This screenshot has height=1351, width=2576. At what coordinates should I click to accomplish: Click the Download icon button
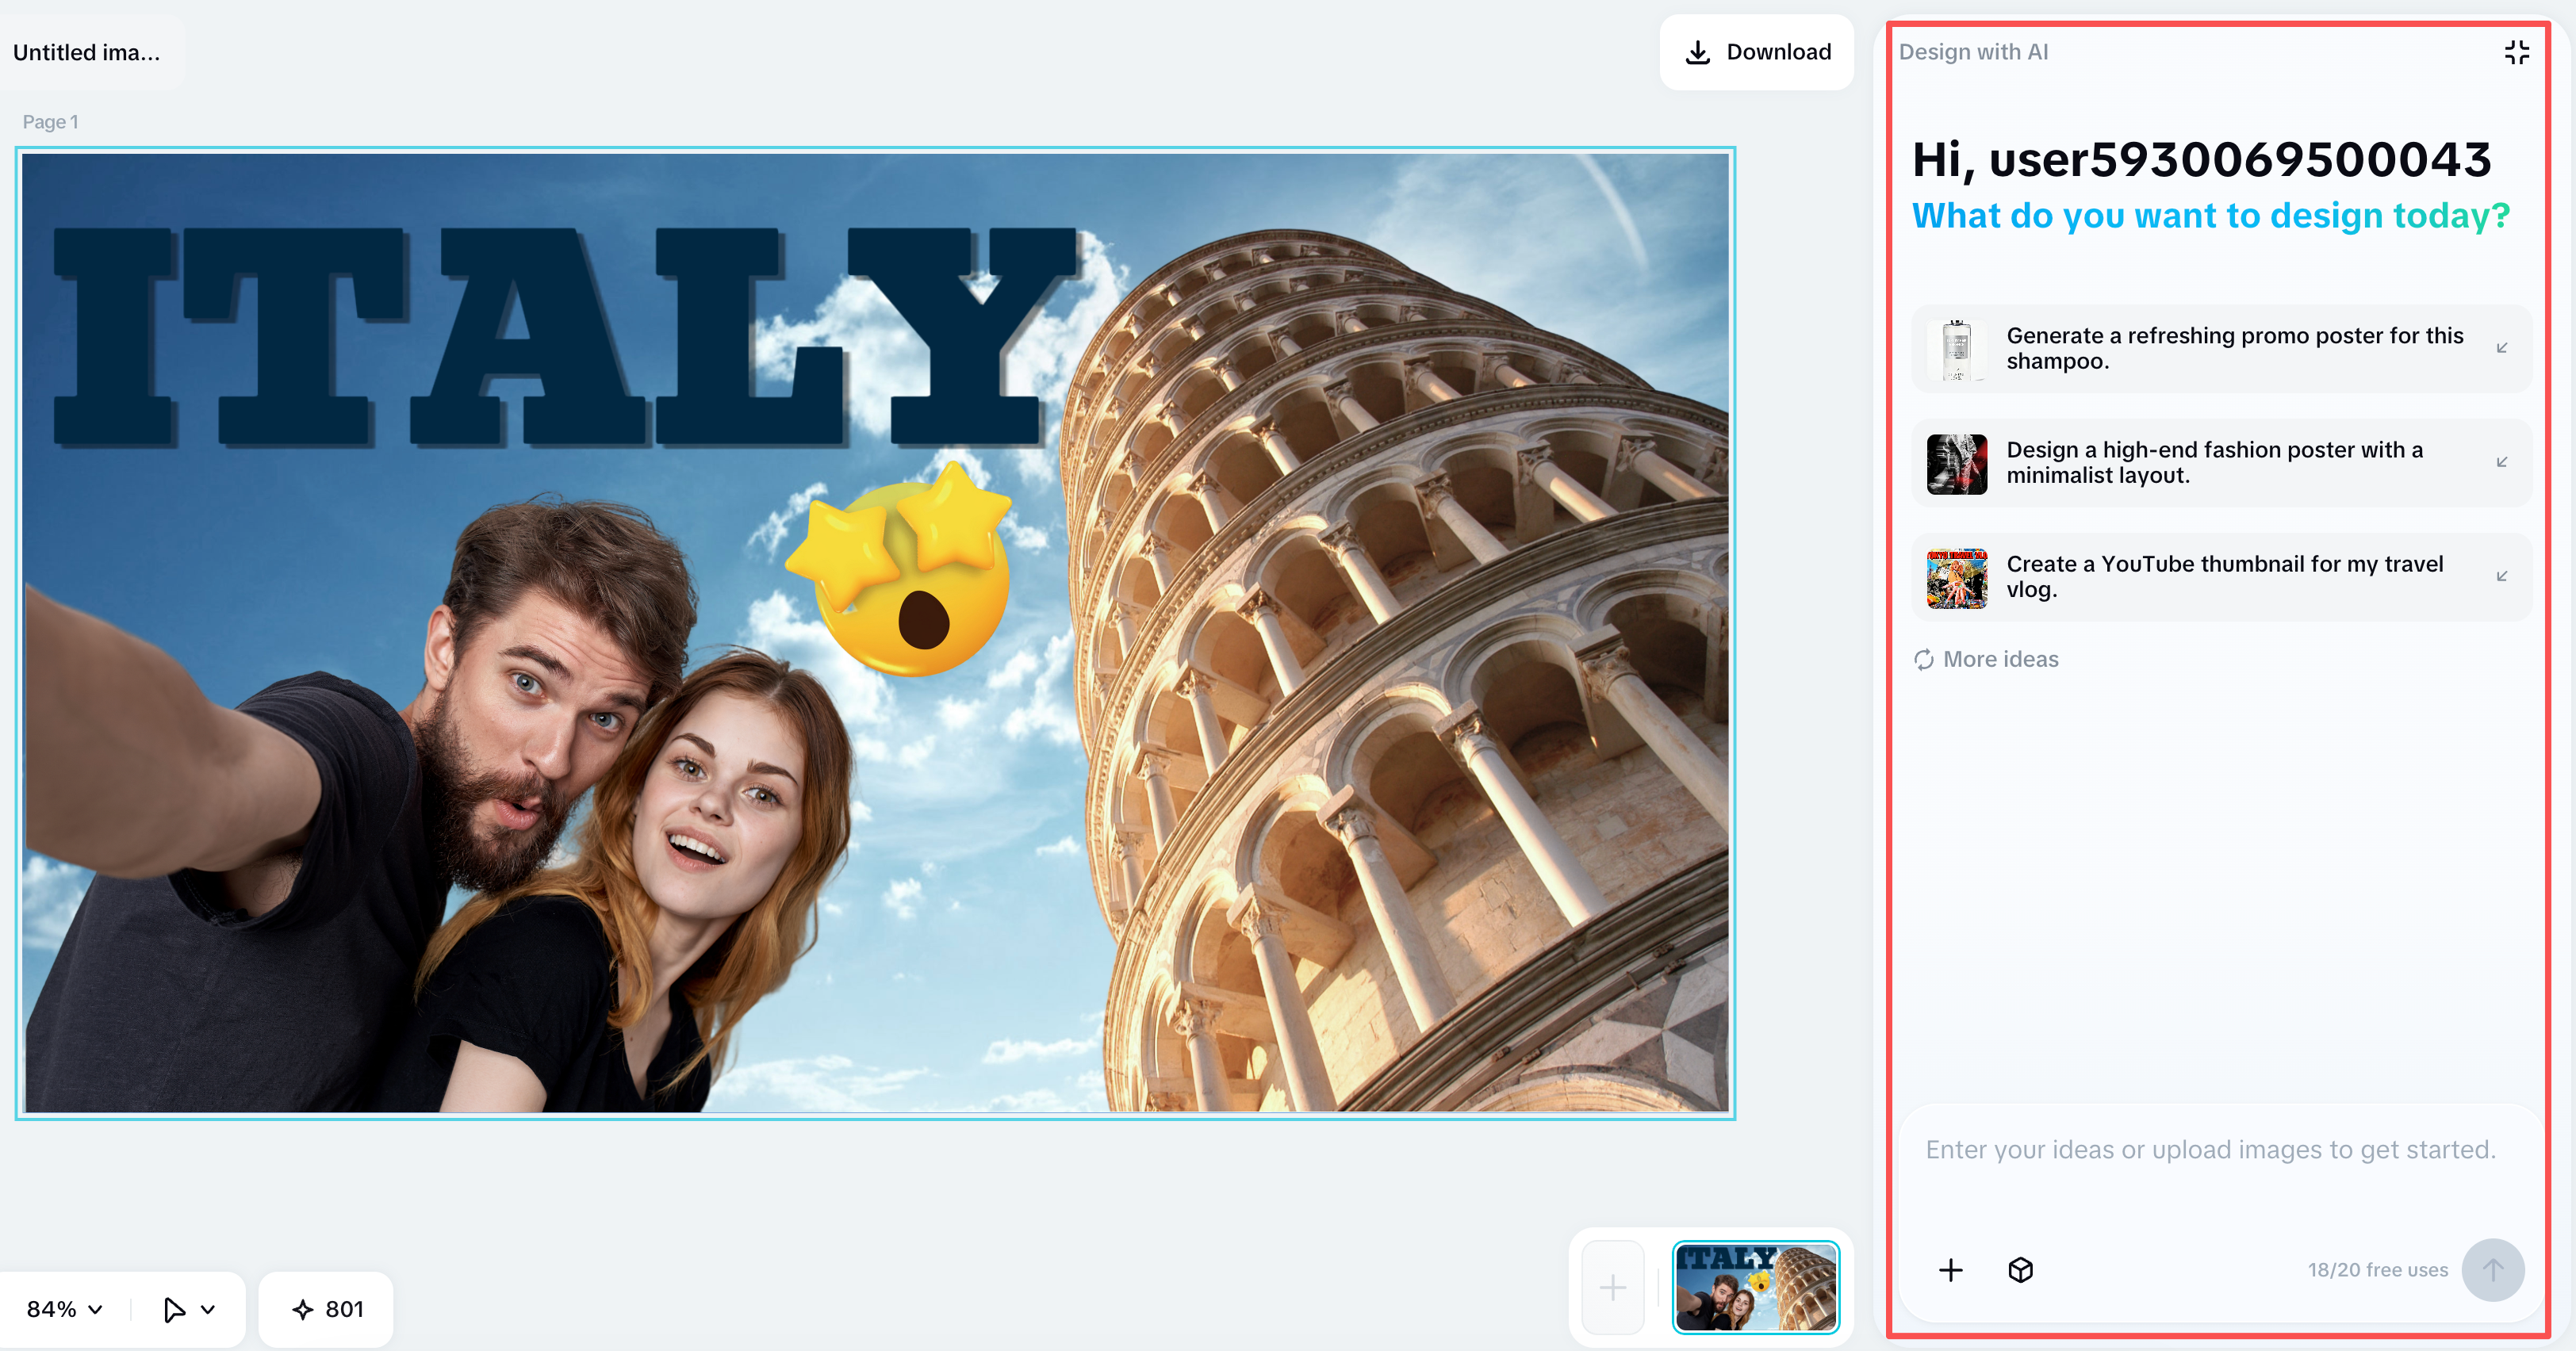1697,52
